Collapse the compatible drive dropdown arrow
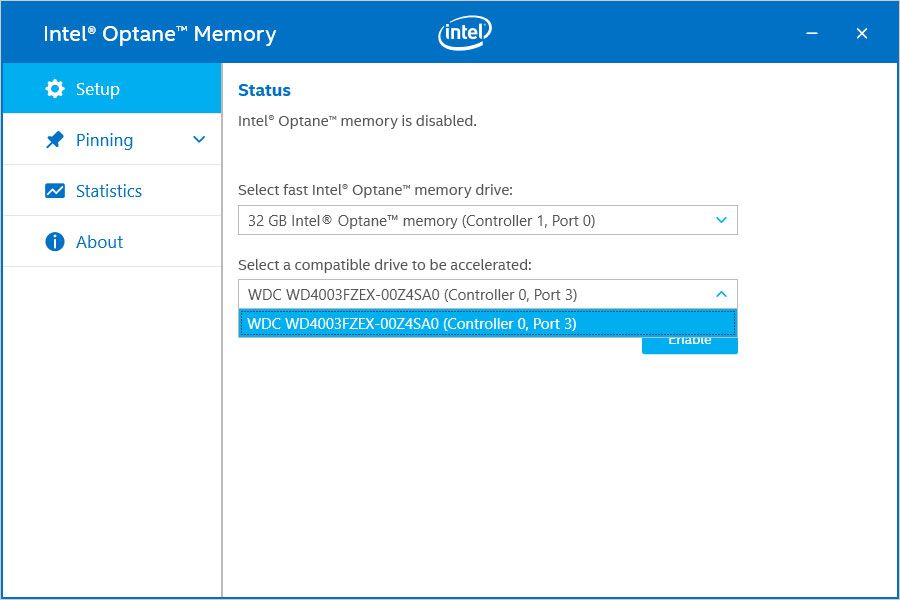Viewport: 900px width, 600px height. pos(721,294)
